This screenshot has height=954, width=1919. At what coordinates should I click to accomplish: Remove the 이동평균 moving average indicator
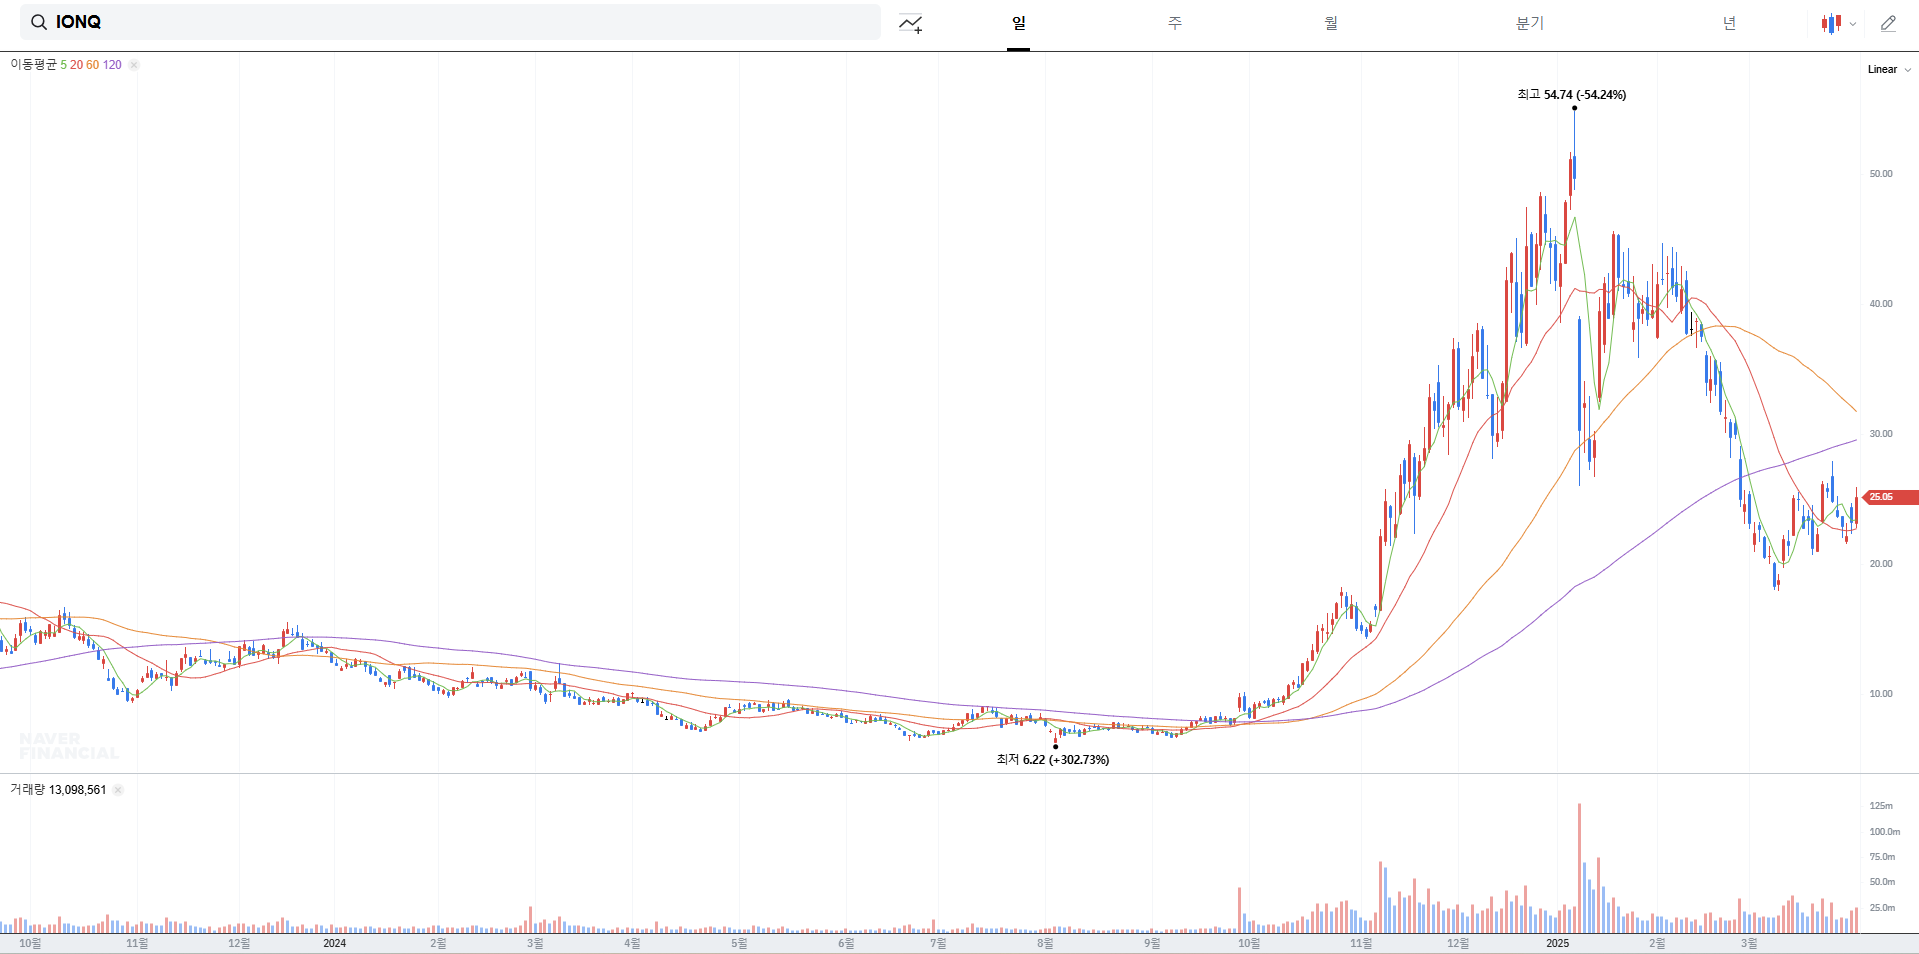[x=134, y=65]
